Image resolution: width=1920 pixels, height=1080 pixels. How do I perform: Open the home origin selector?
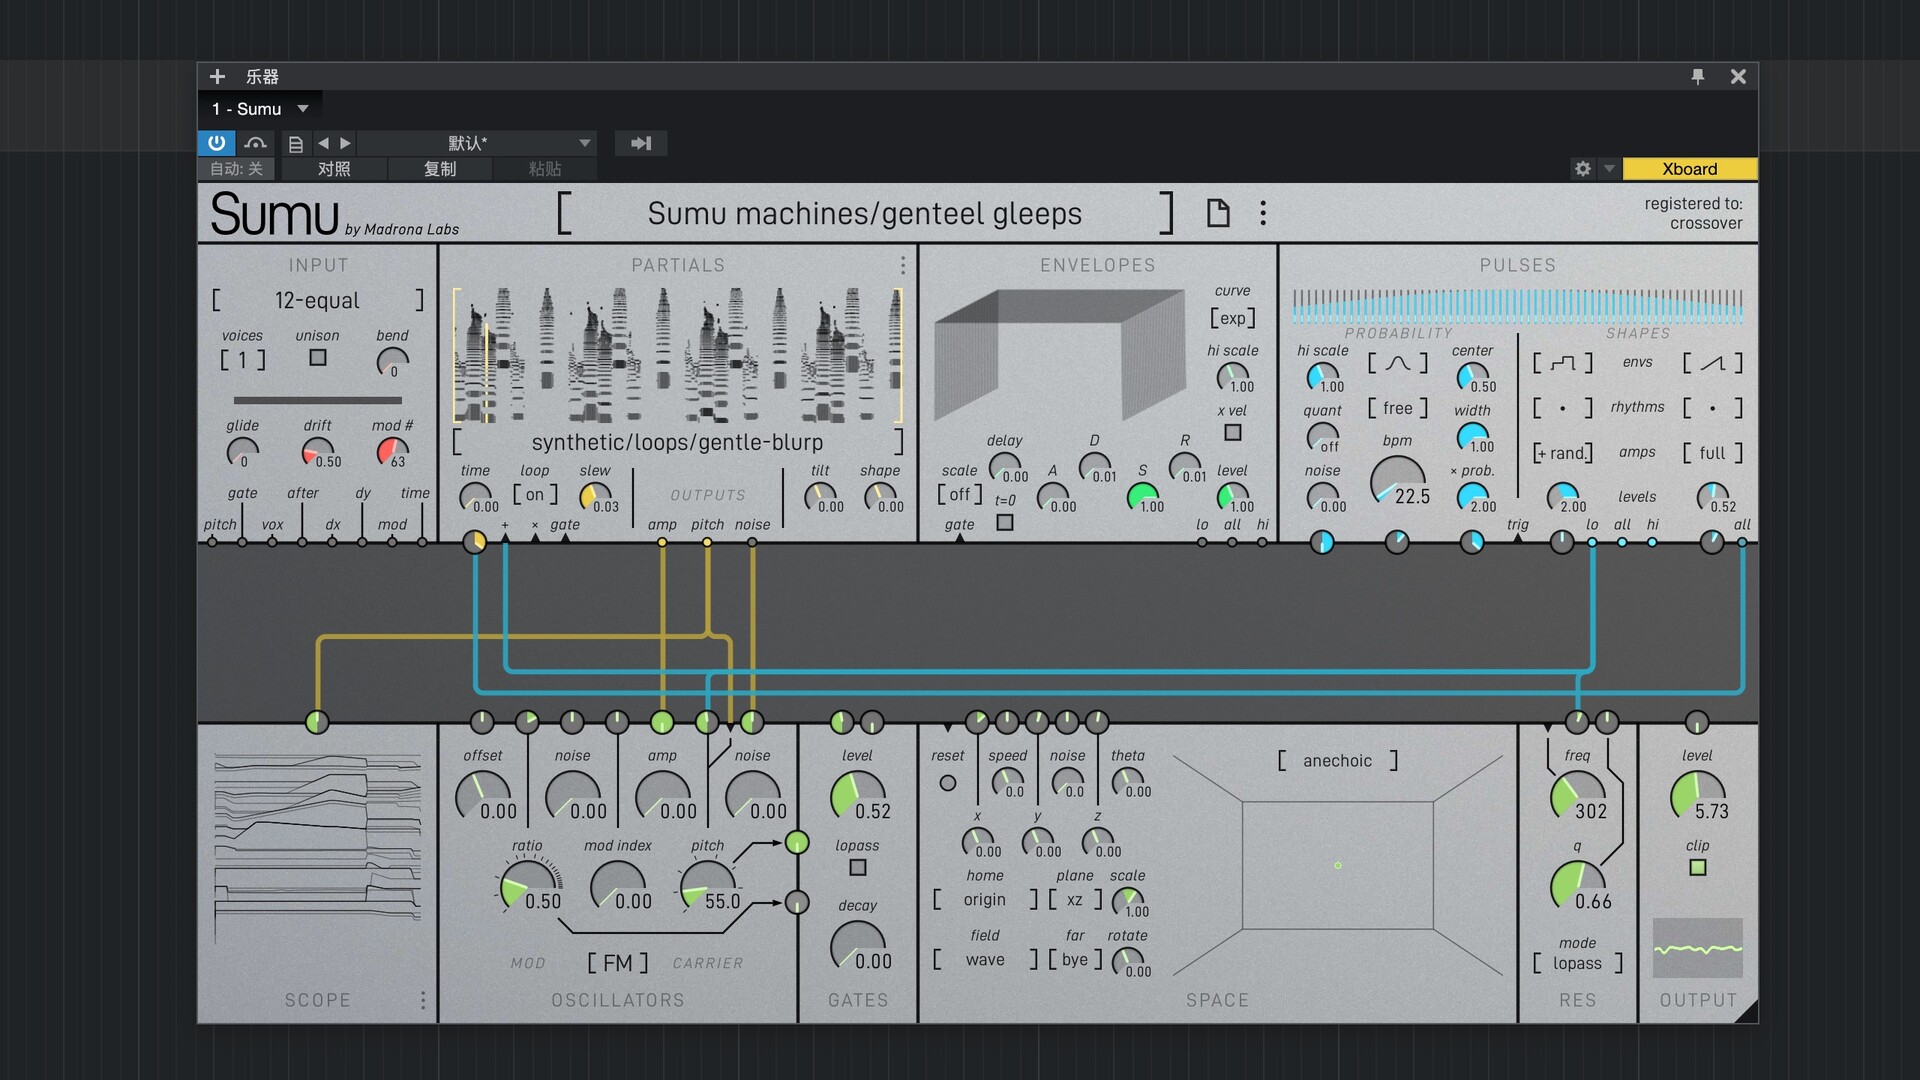[x=985, y=899]
